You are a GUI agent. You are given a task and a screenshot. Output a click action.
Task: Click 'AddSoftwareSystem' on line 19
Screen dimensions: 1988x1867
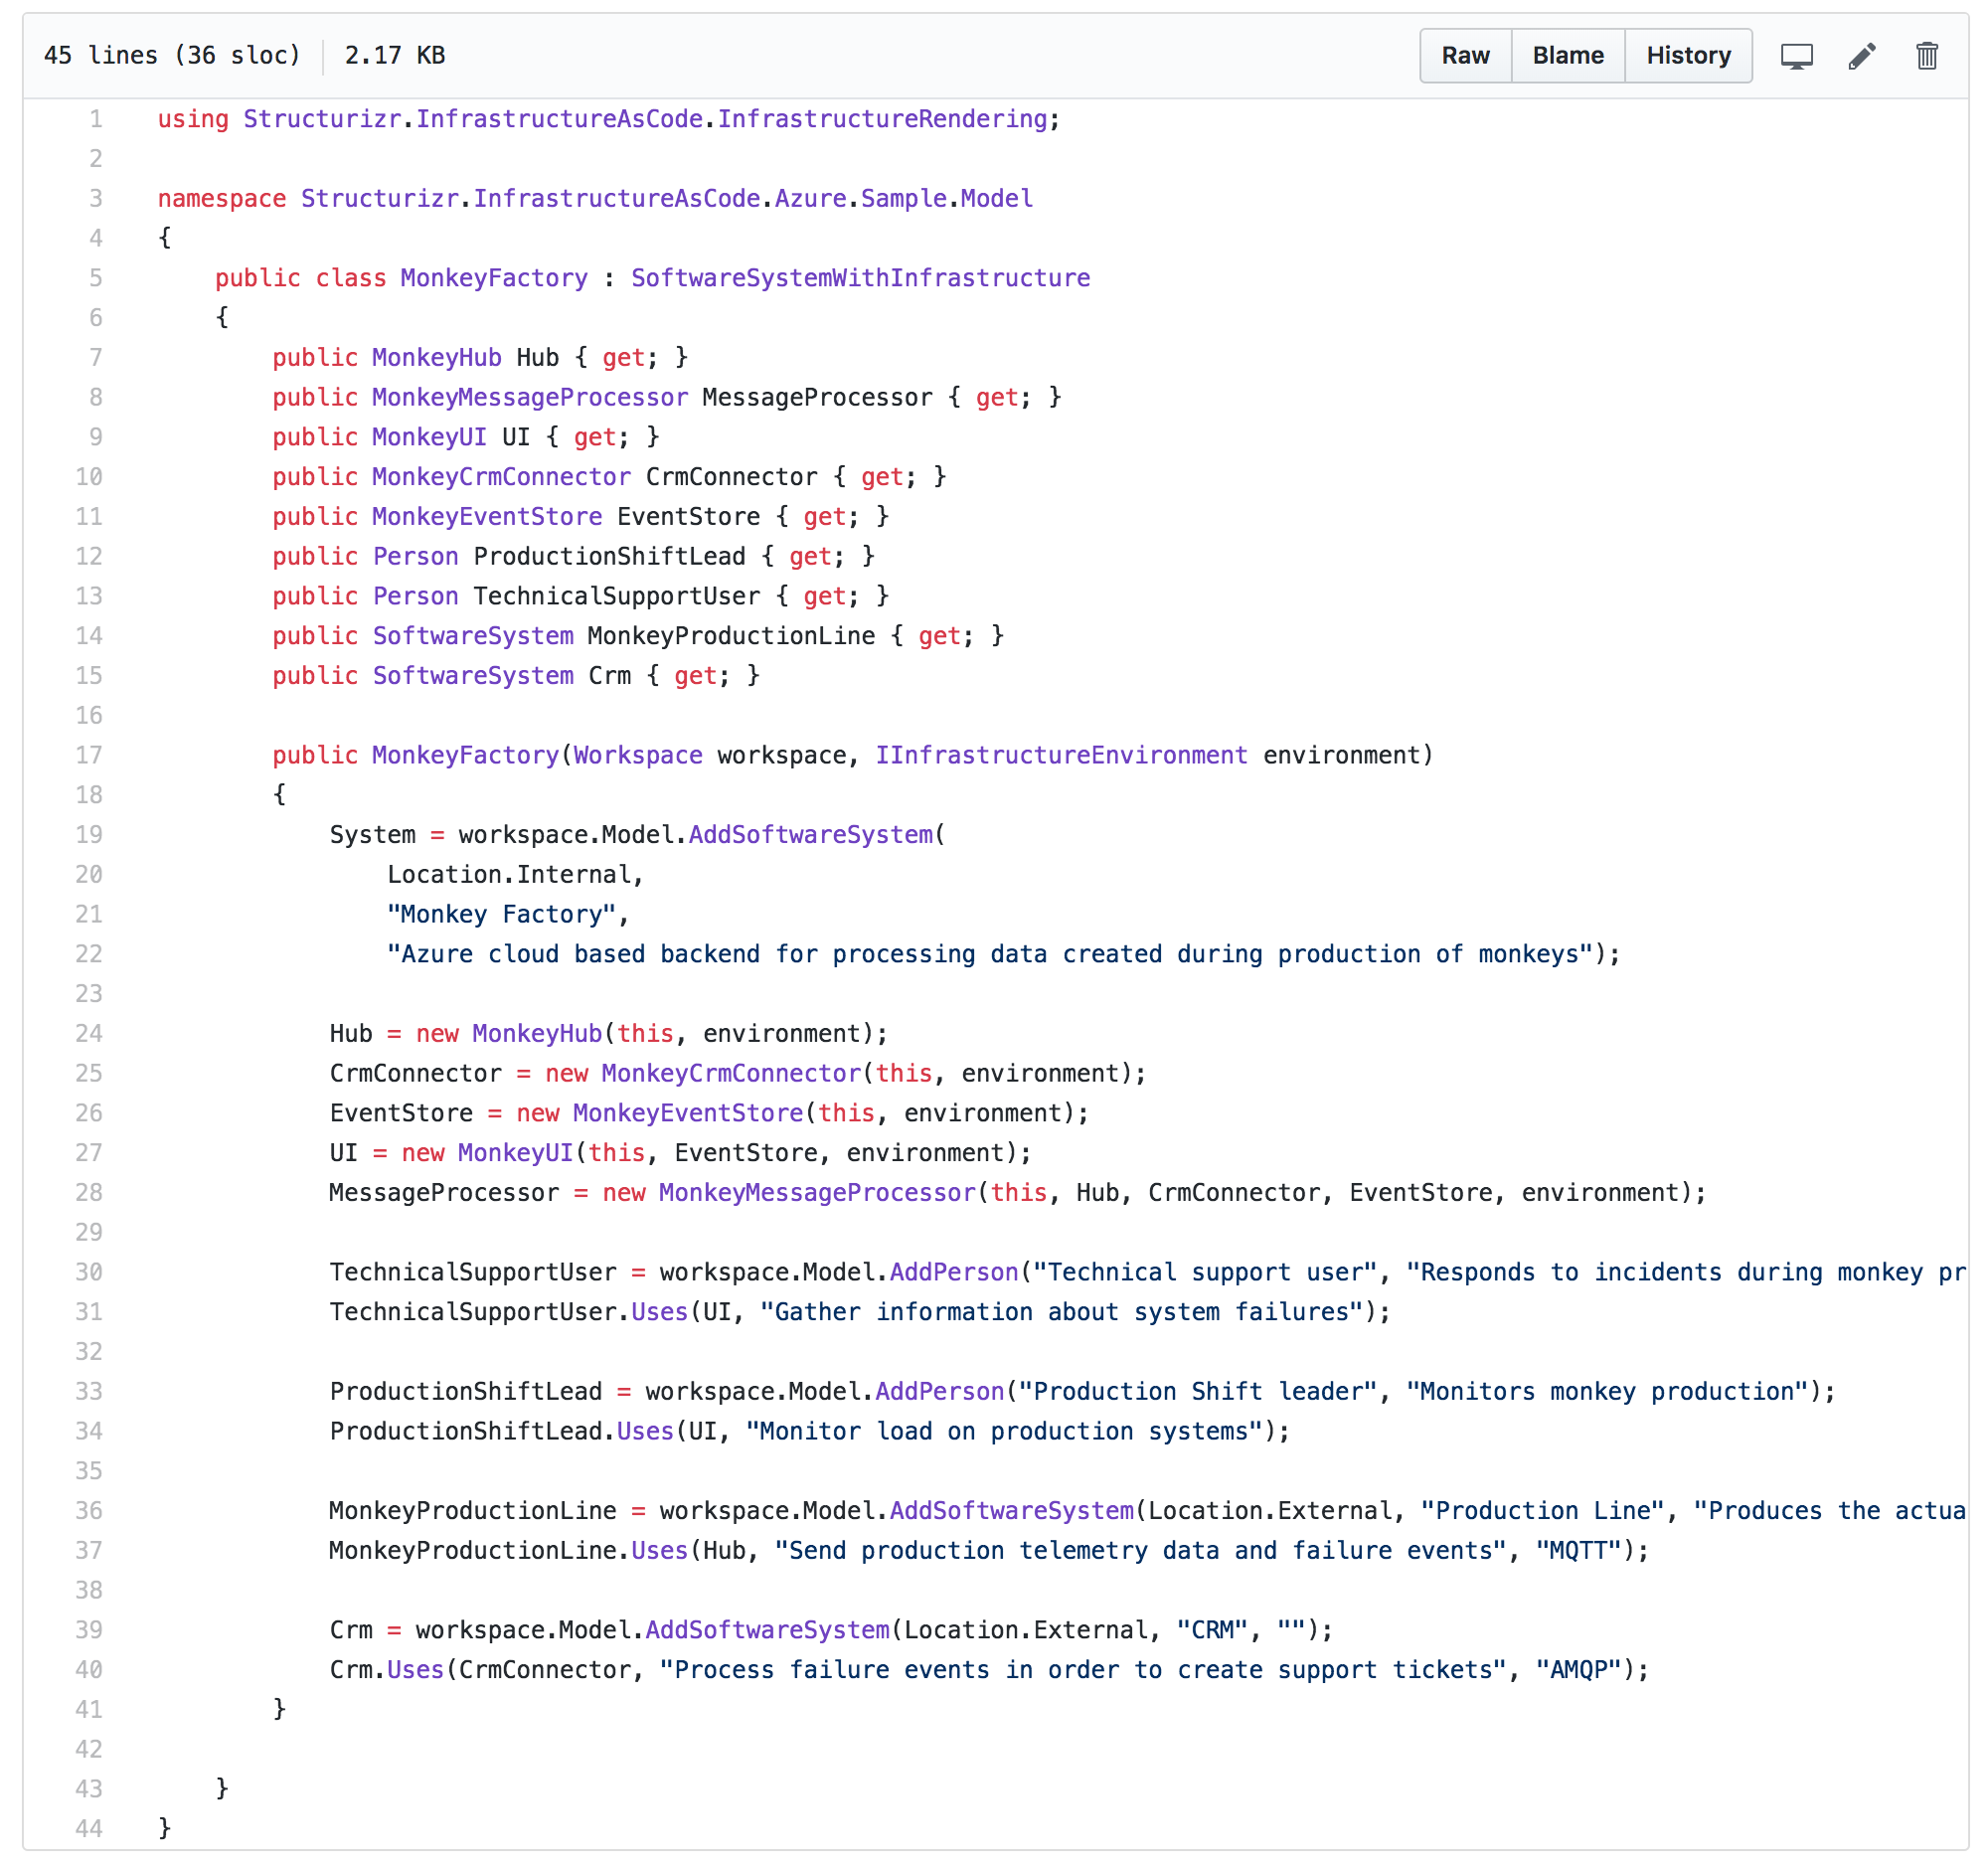[810, 835]
